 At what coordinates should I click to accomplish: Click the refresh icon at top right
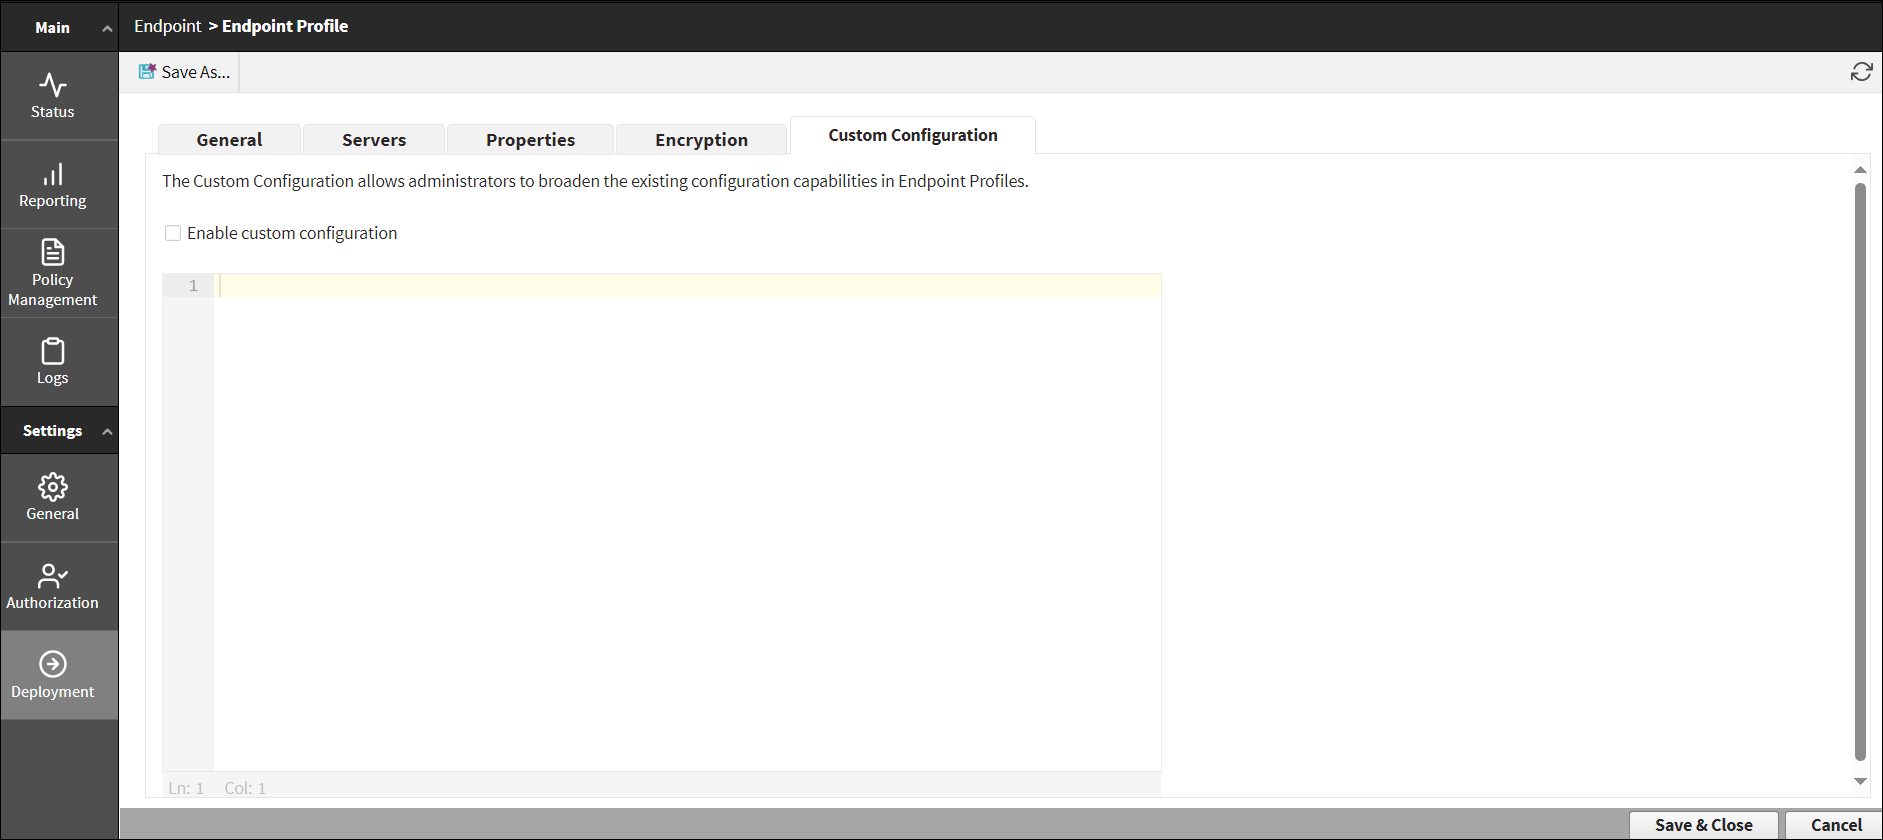(1861, 72)
